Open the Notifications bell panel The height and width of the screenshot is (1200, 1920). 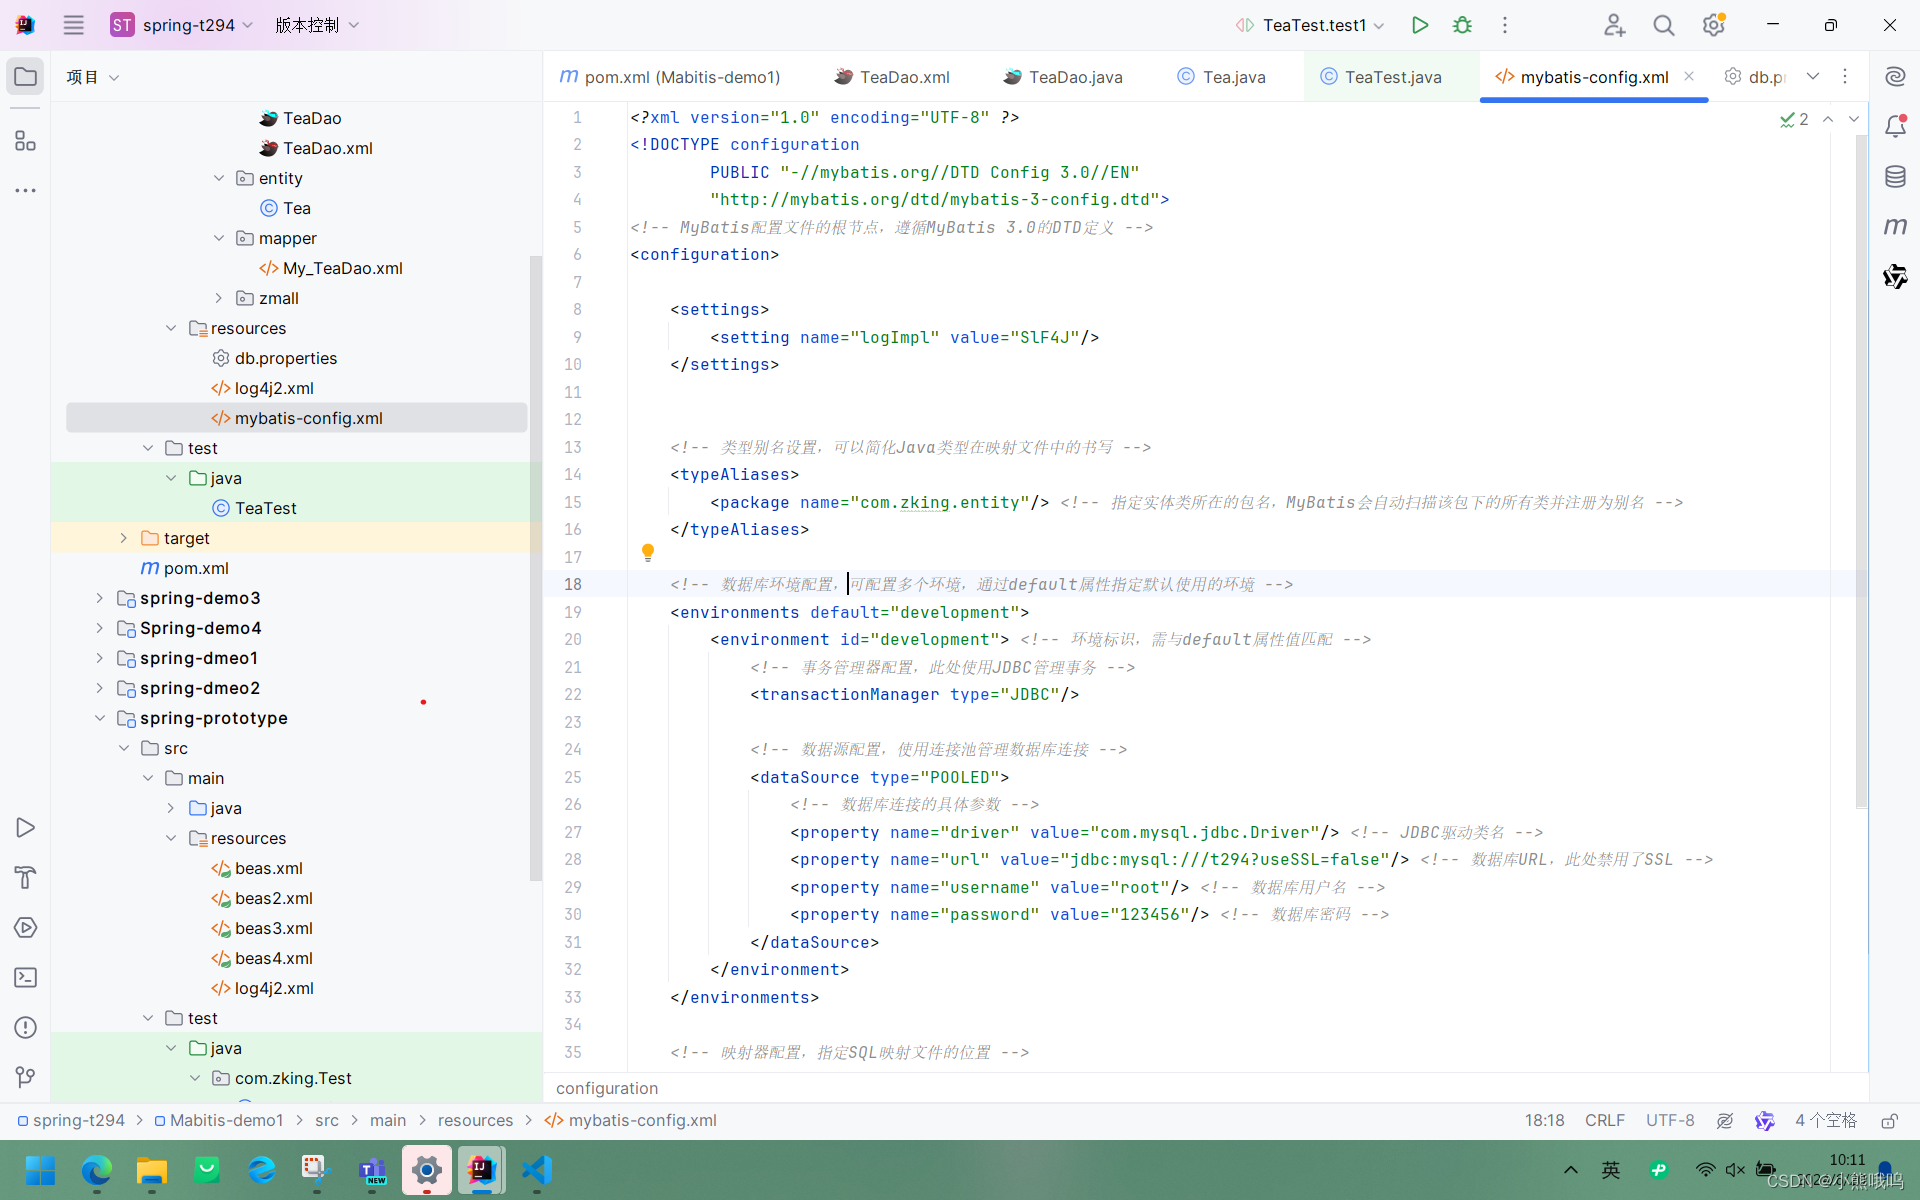pyautogui.click(x=1895, y=127)
